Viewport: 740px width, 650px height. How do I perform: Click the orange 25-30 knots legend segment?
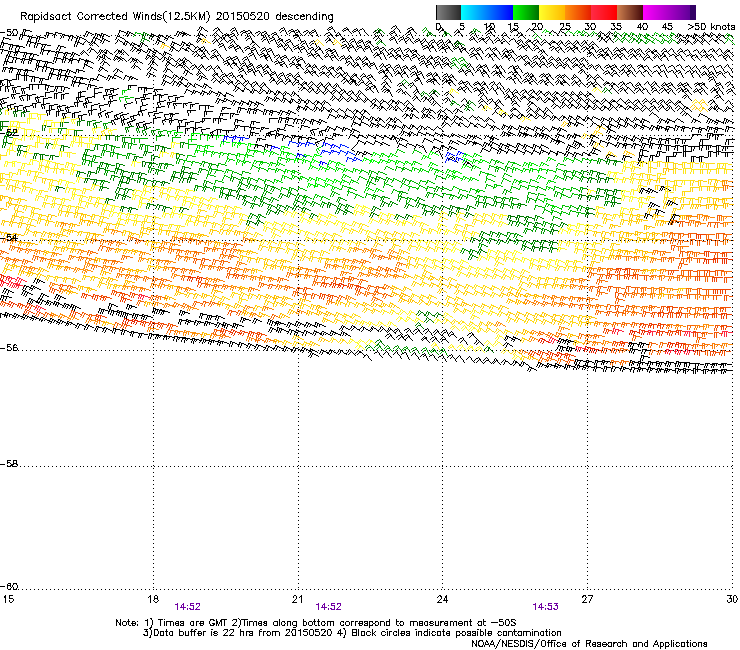point(578,12)
